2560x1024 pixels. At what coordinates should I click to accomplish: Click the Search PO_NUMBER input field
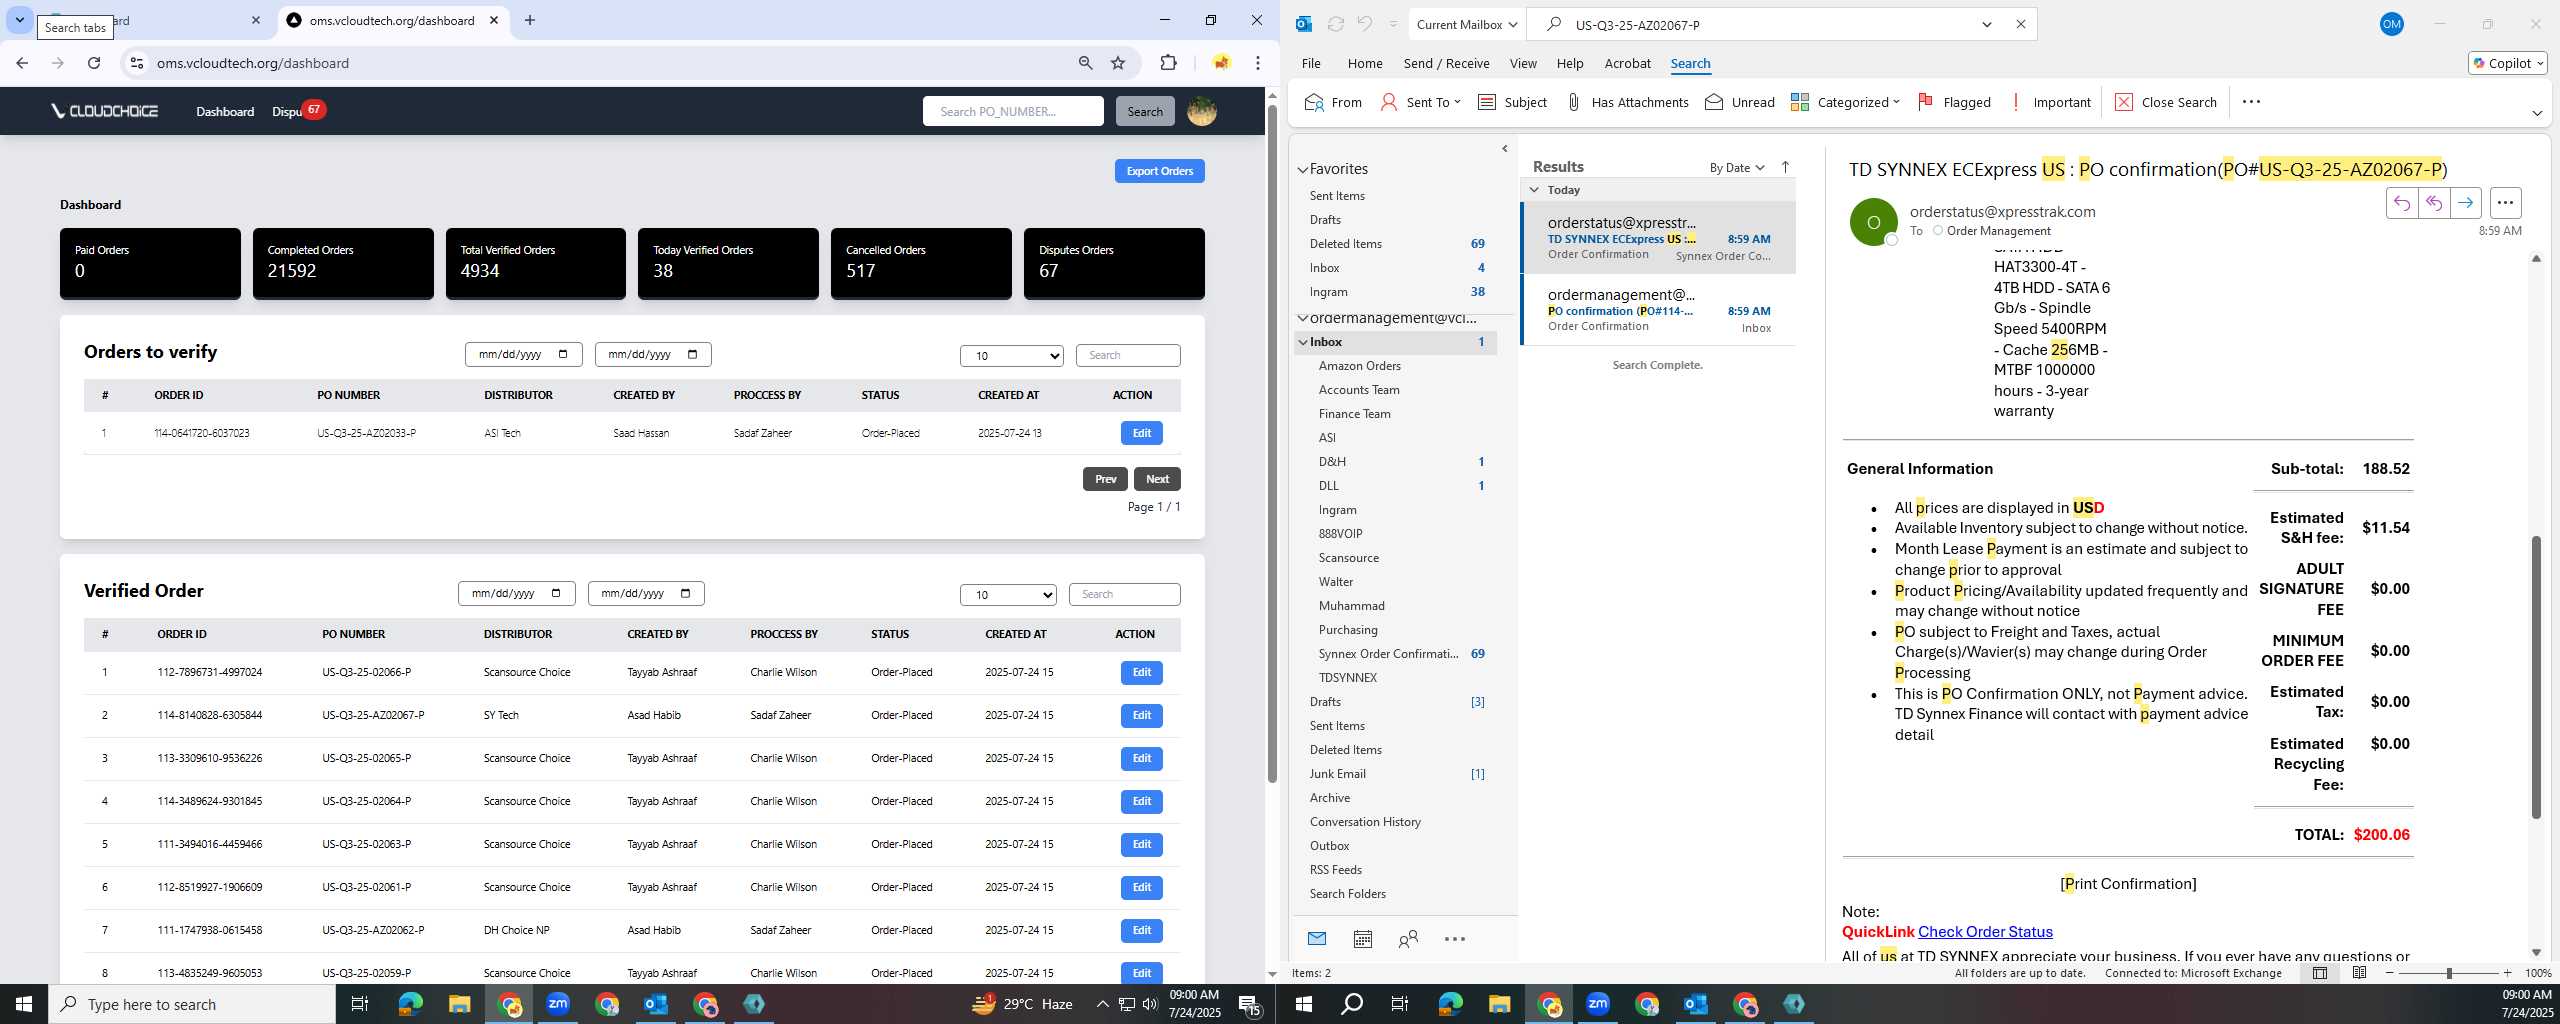click(x=1013, y=111)
